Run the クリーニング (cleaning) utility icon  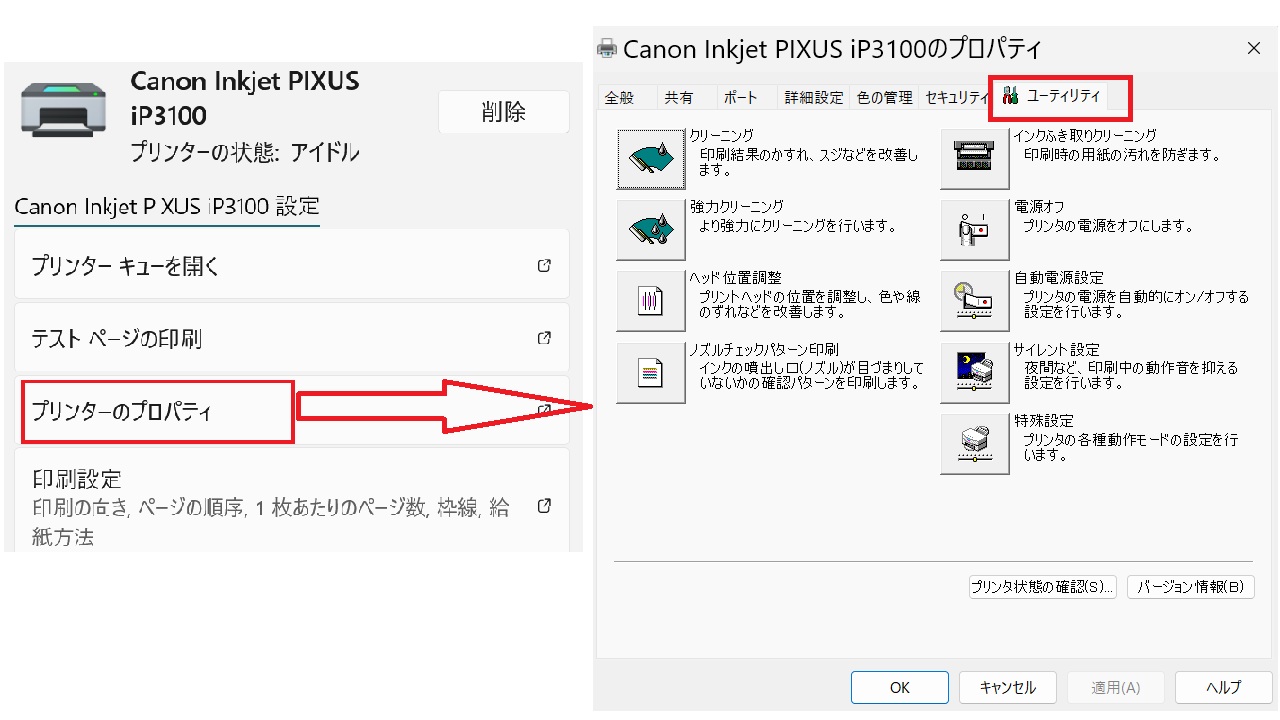point(650,158)
